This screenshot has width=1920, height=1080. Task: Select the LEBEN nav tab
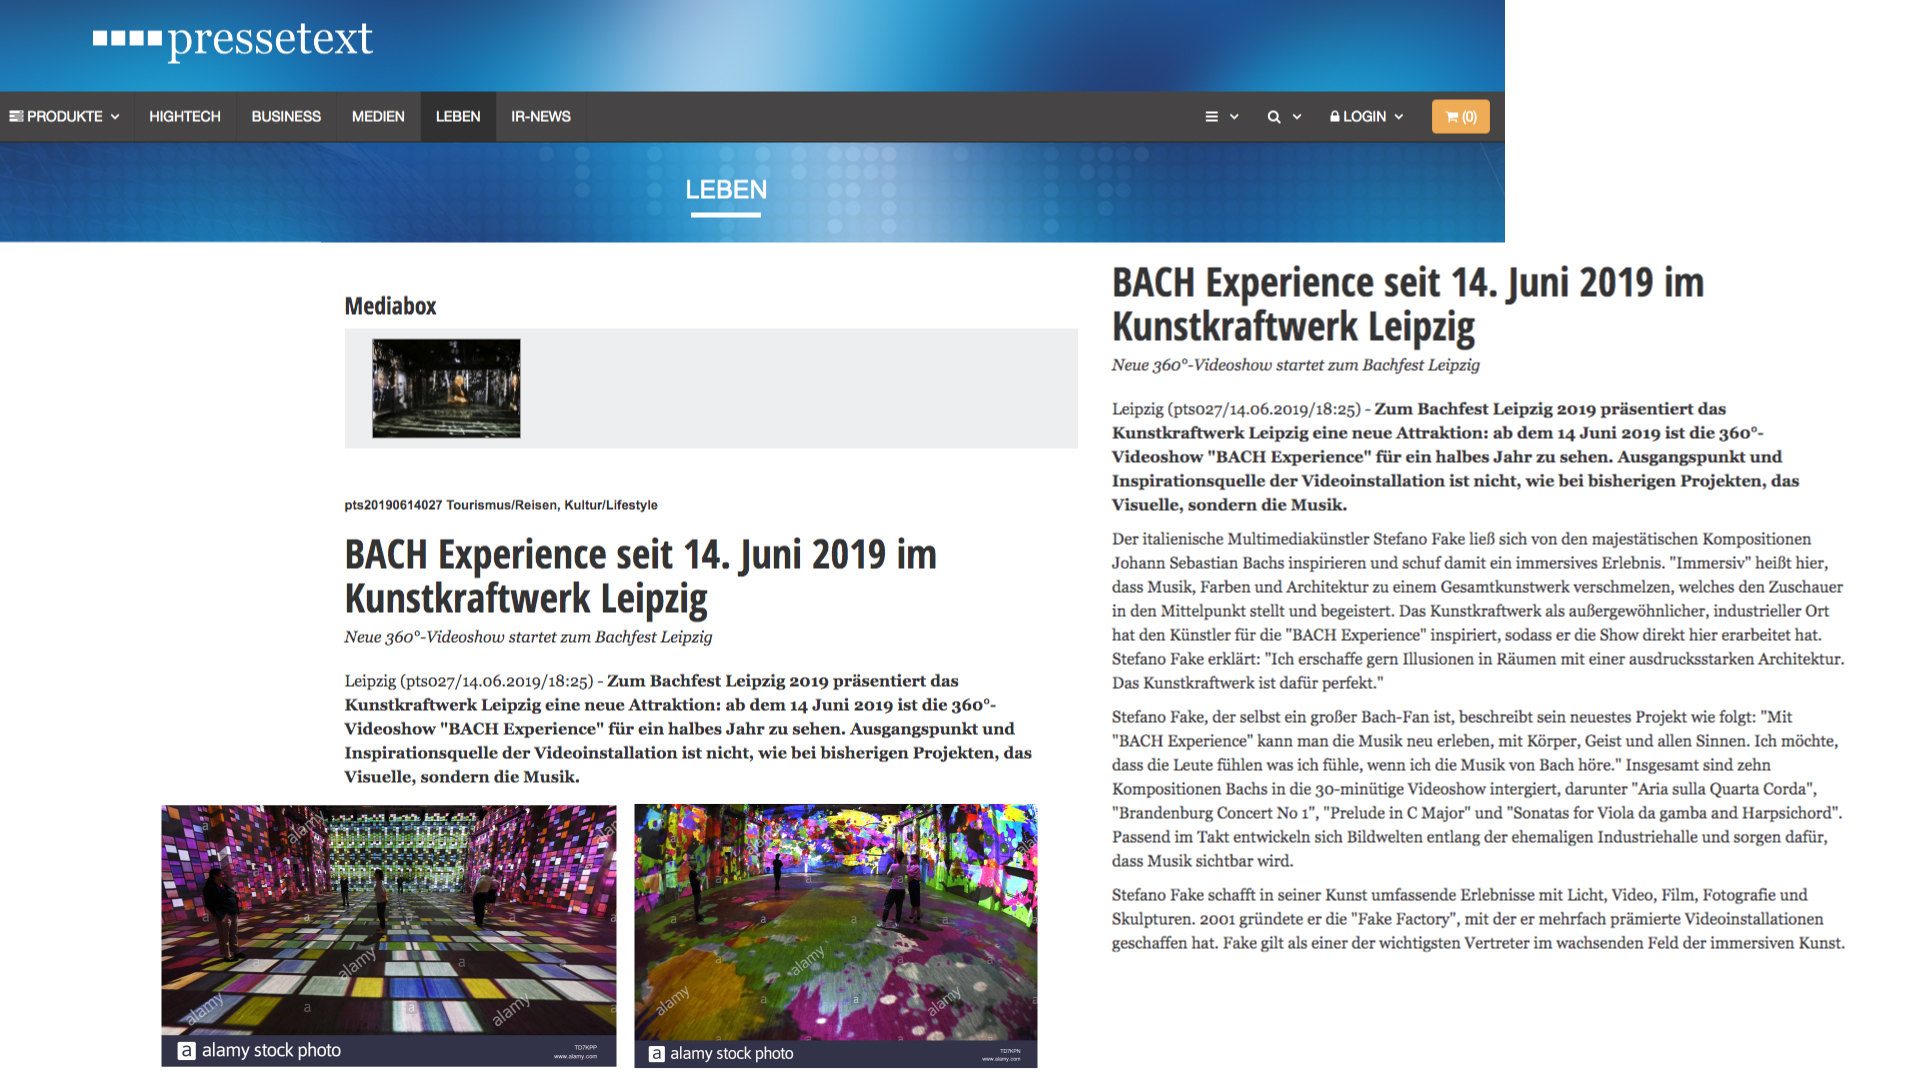[x=458, y=117]
